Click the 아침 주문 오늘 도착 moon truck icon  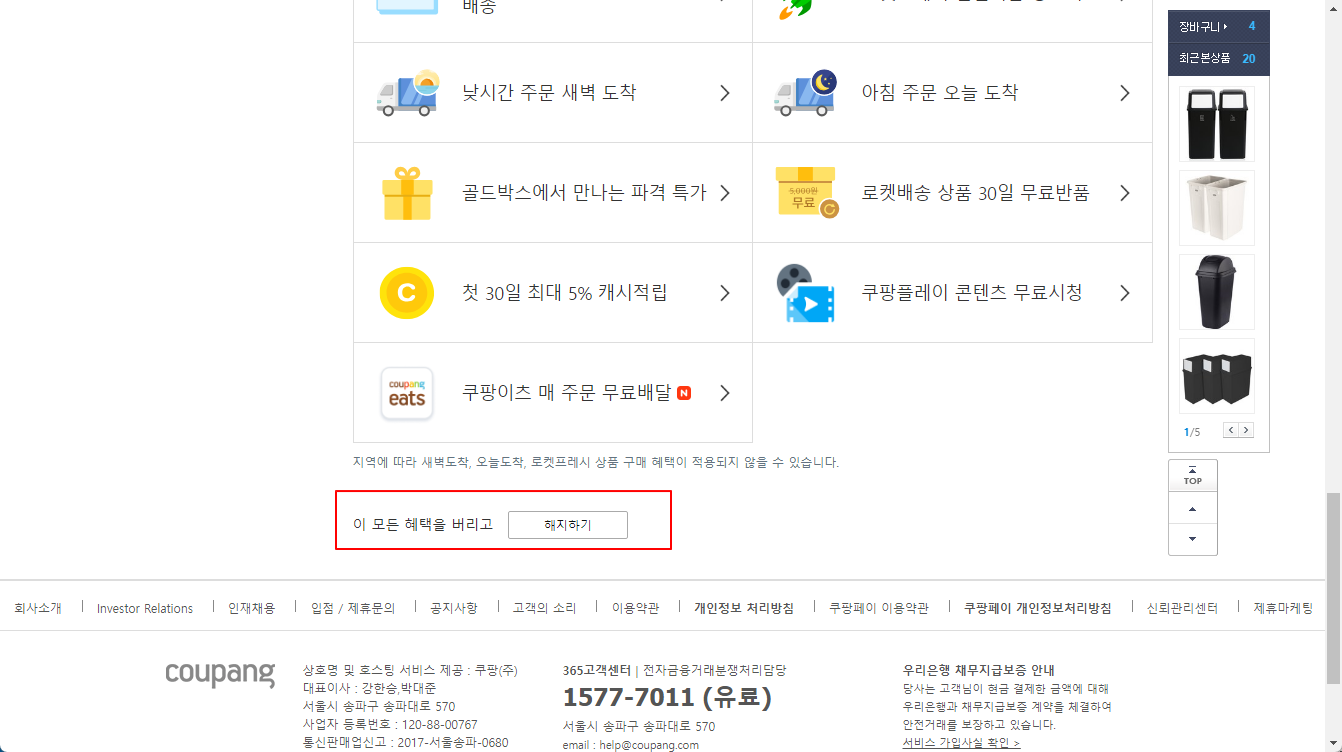(x=806, y=93)
